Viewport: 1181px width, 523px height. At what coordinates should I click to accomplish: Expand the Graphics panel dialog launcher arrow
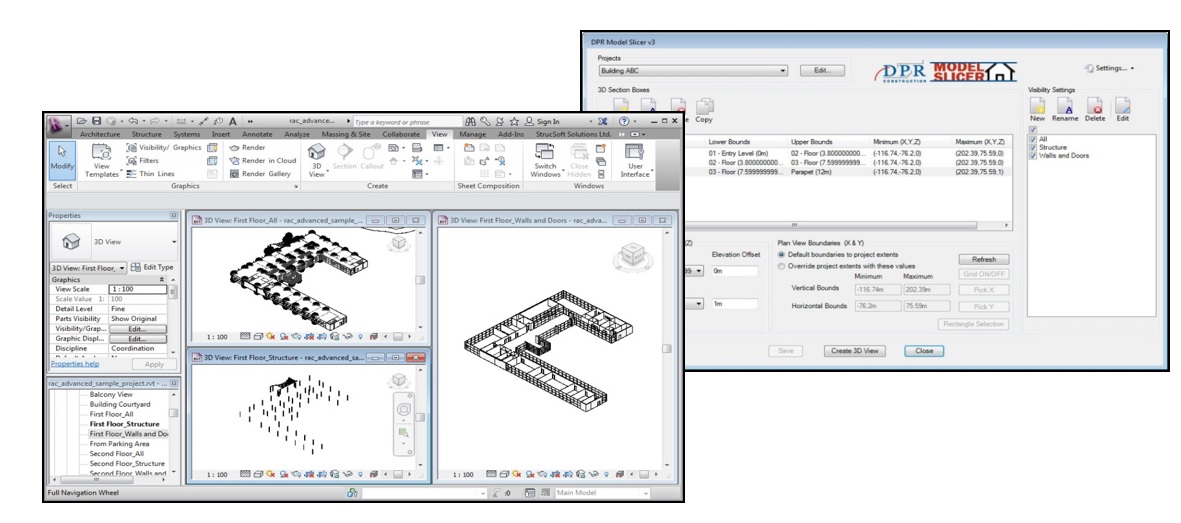295,186
